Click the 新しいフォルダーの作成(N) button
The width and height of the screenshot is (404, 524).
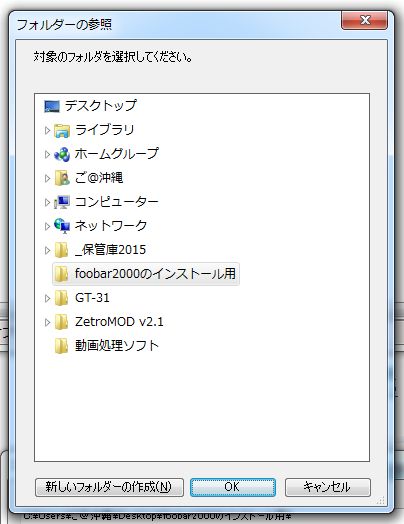109,487
